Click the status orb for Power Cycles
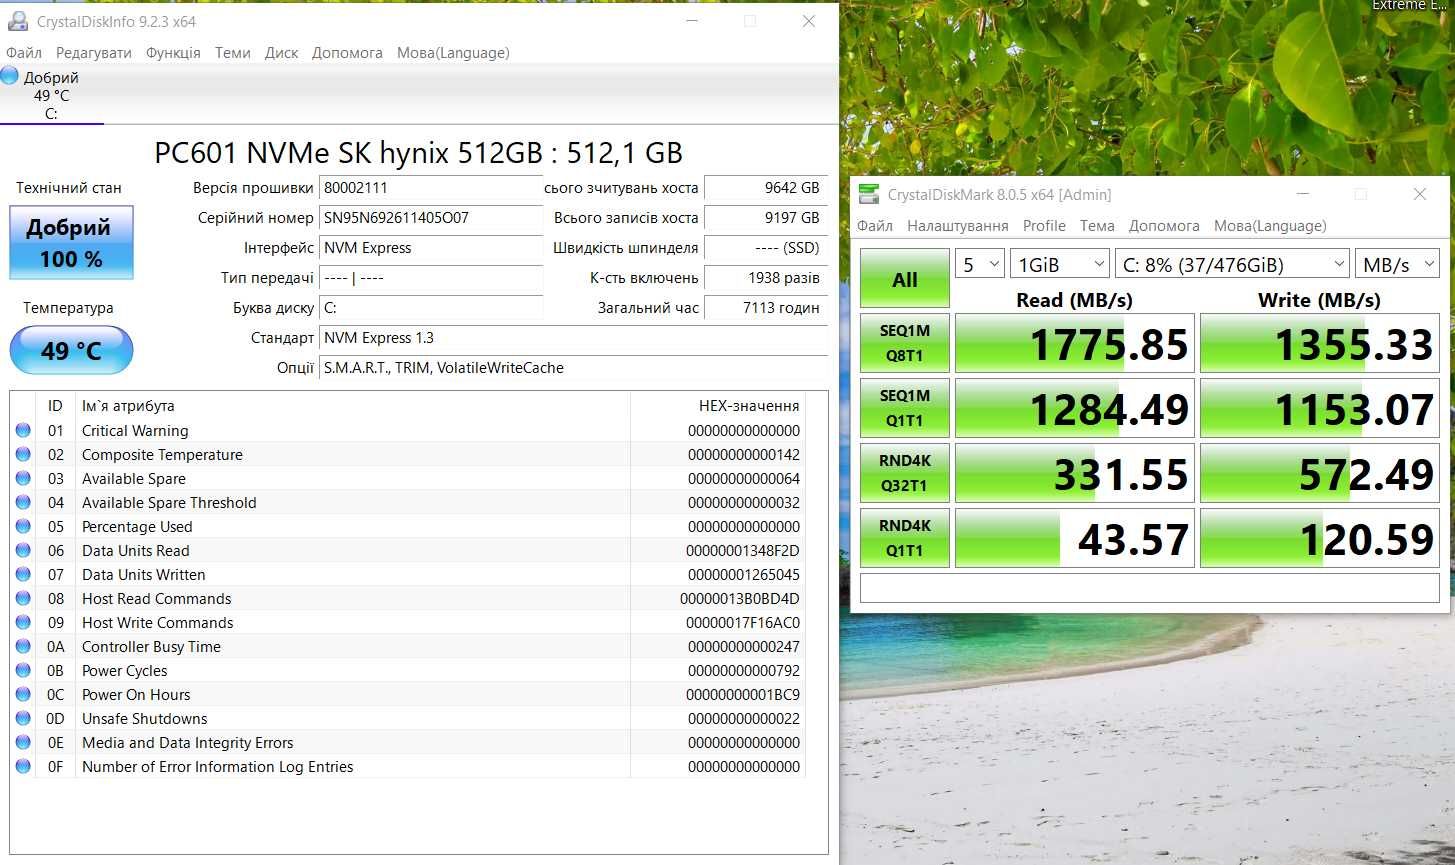The height and width of the screenshot is (865, 1455). 23,671
